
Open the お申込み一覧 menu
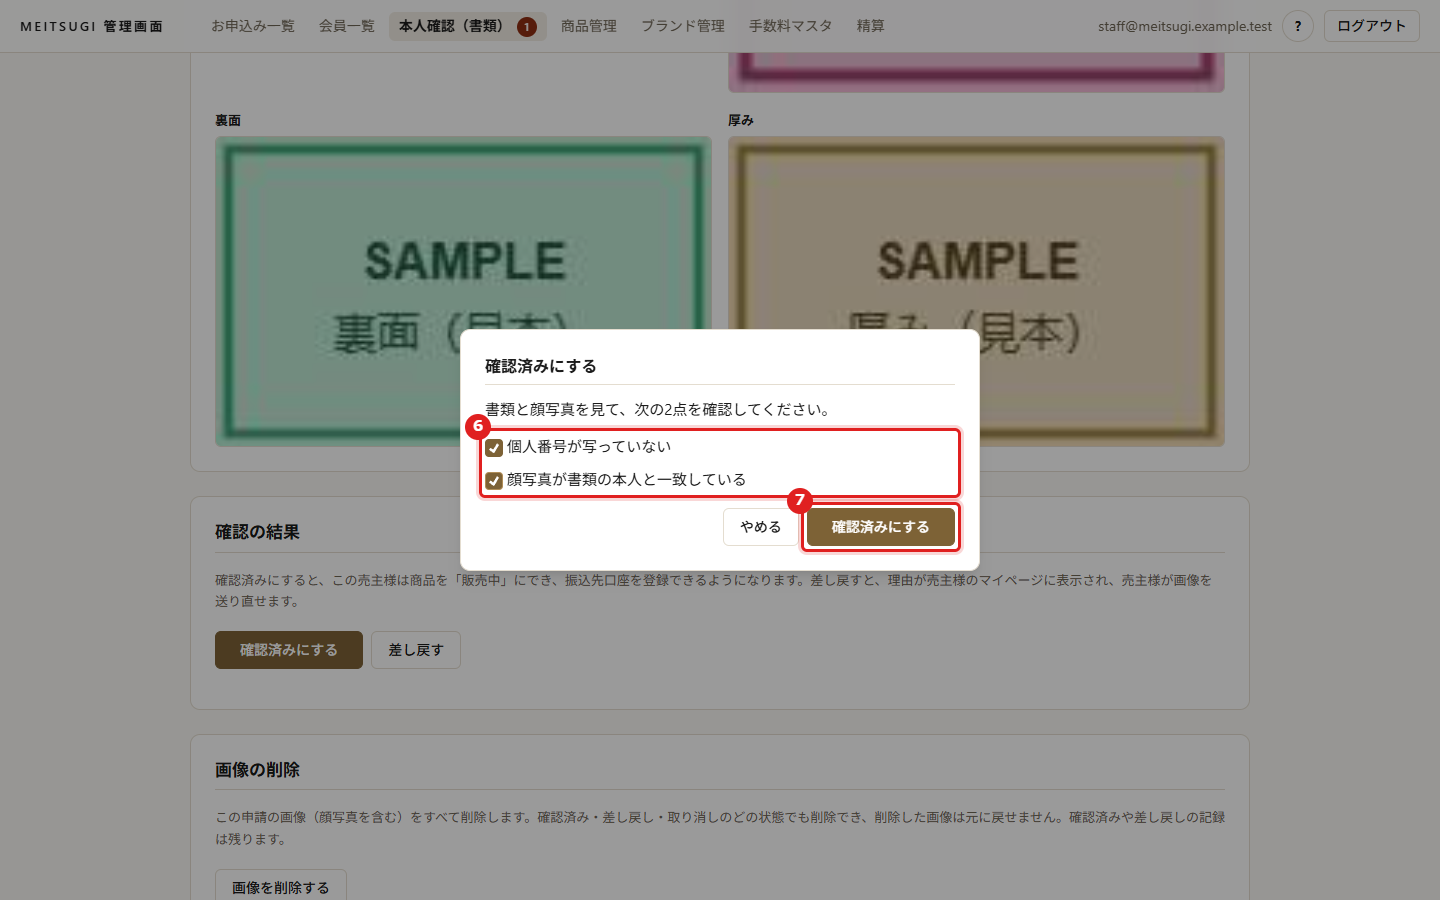tap(253, 26)
